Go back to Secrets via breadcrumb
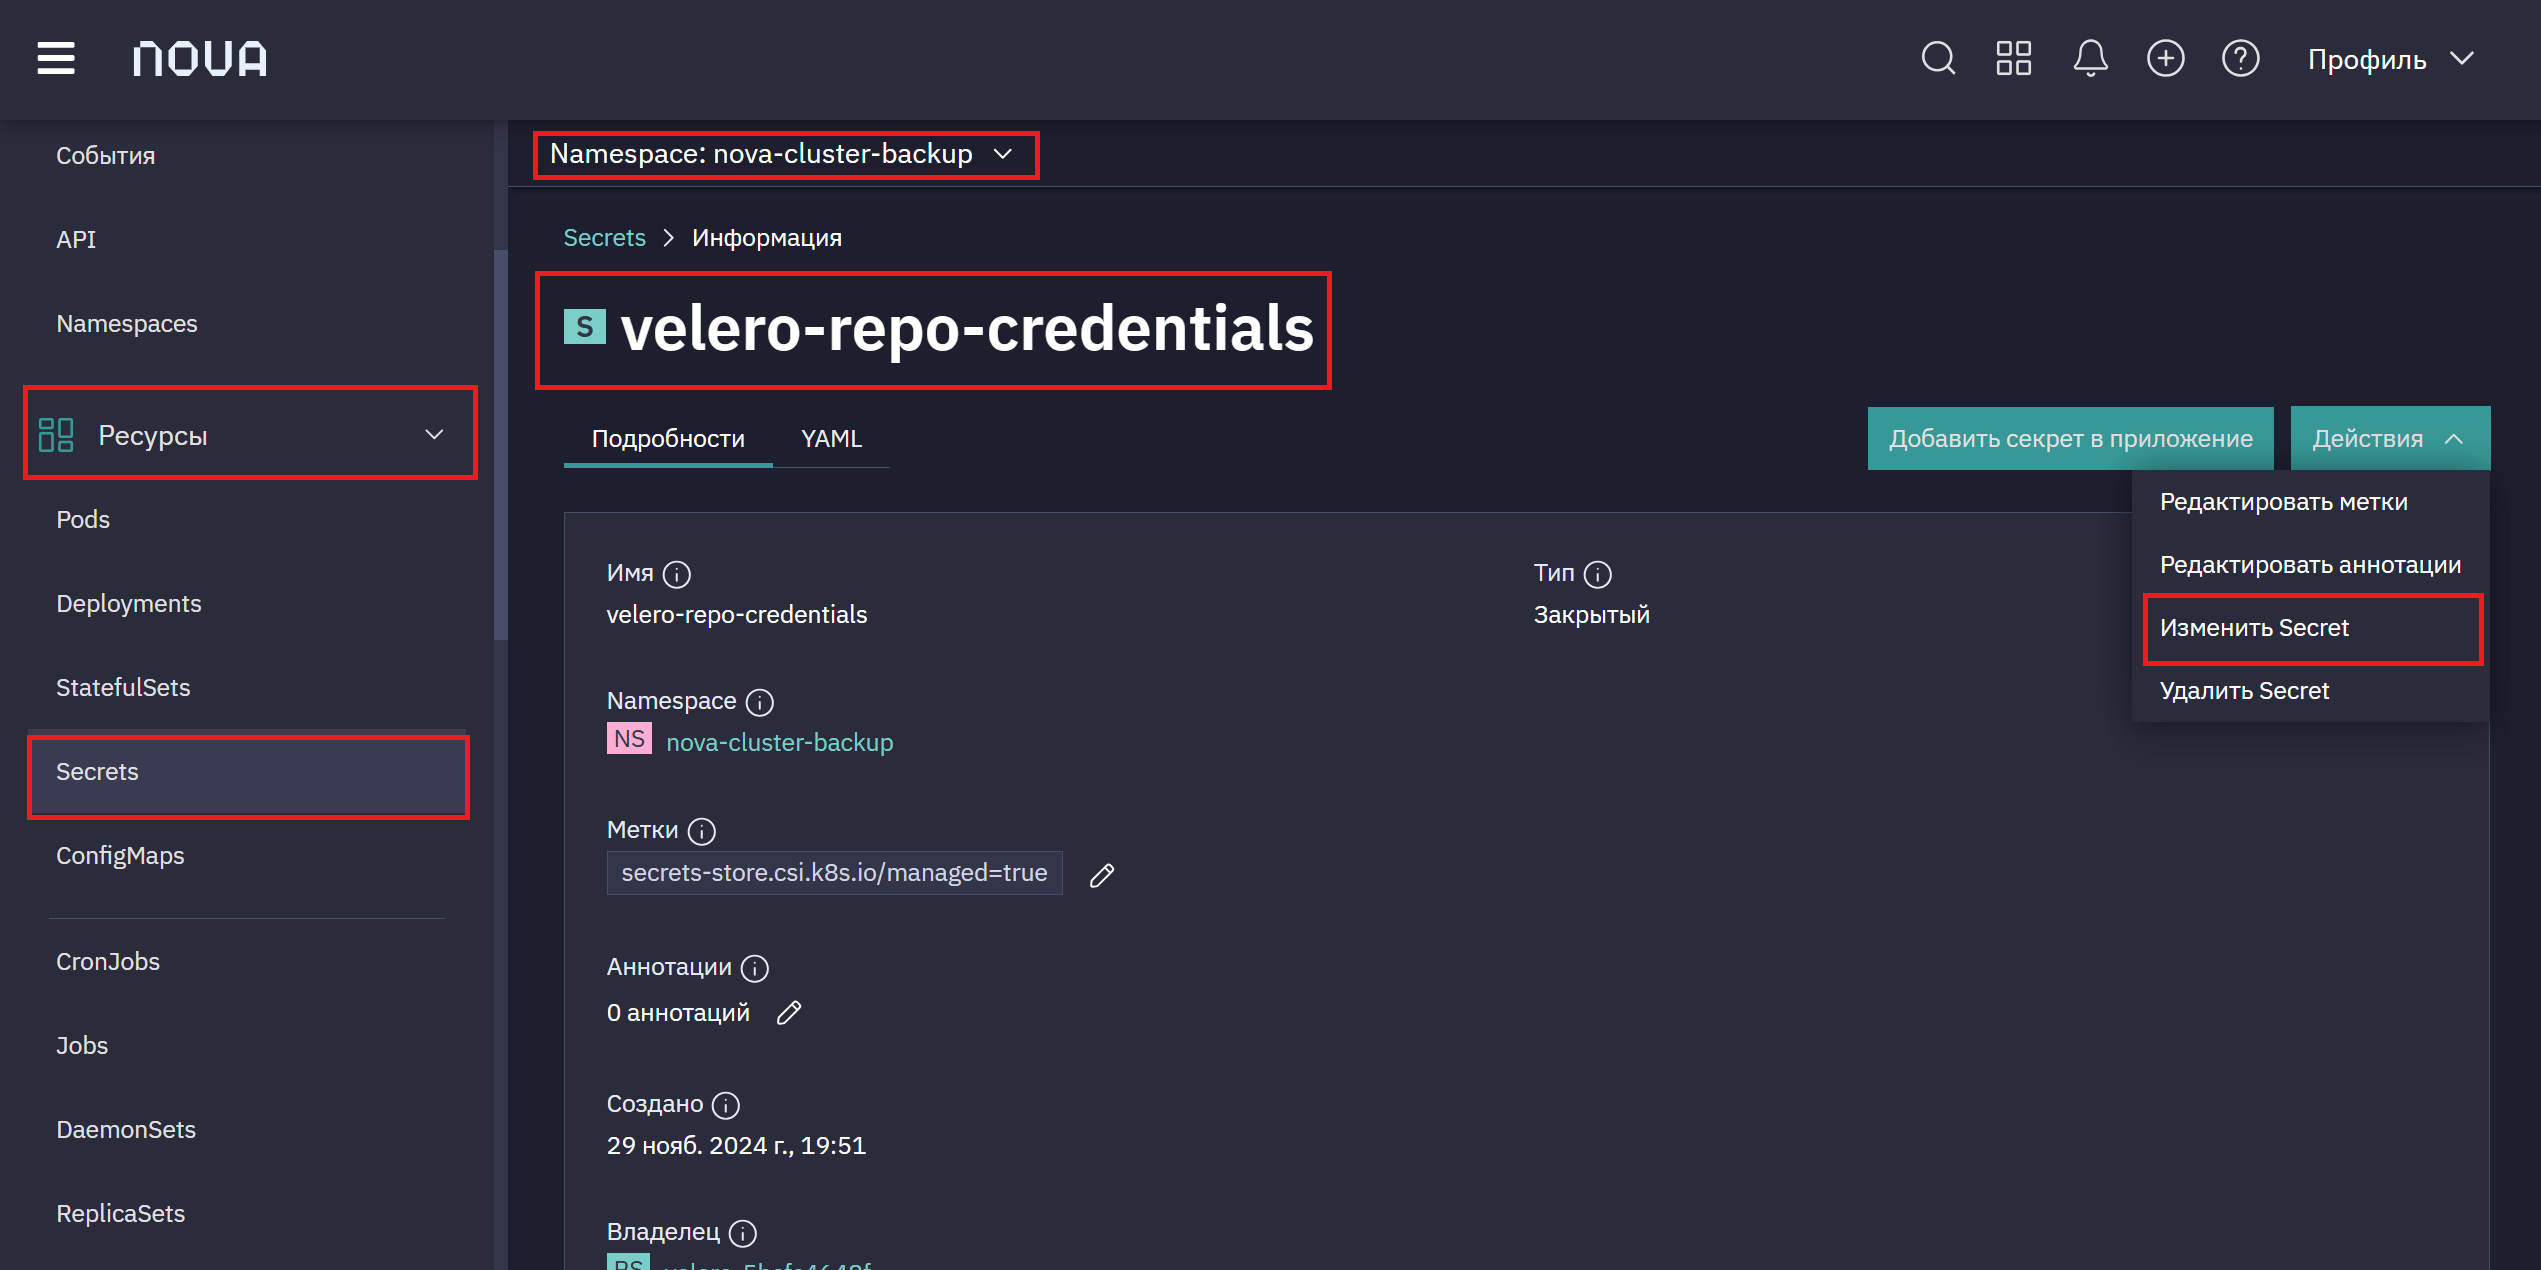Screen dimensions: 2541x1270 [x=604, y=238]
